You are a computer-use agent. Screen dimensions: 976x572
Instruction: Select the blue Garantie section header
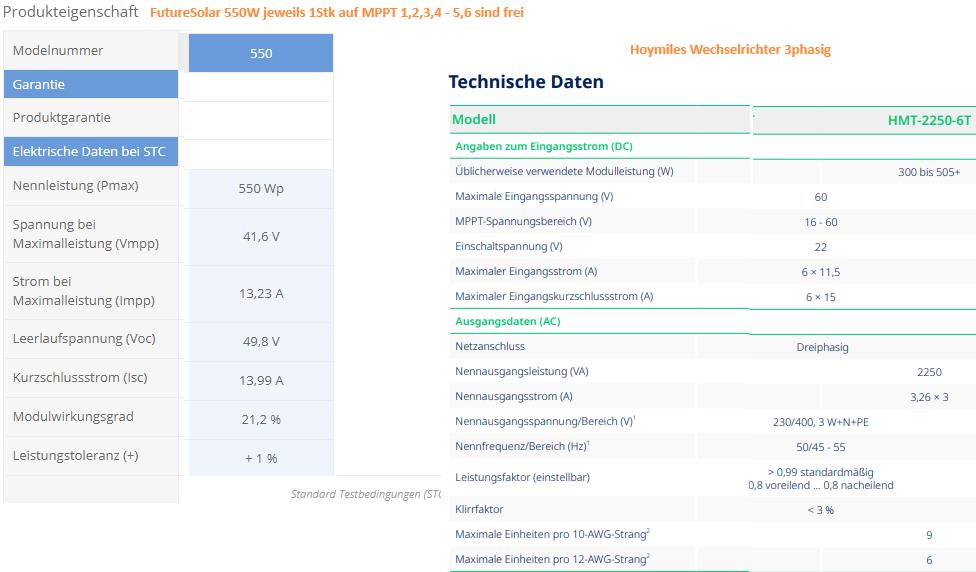pos(91,84)
